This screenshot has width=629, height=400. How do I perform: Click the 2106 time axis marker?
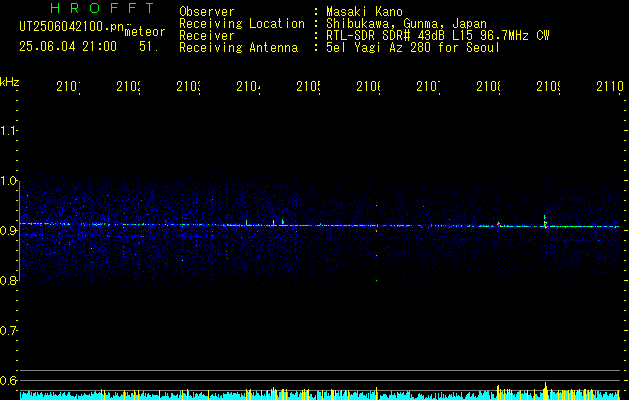(368, 87)
